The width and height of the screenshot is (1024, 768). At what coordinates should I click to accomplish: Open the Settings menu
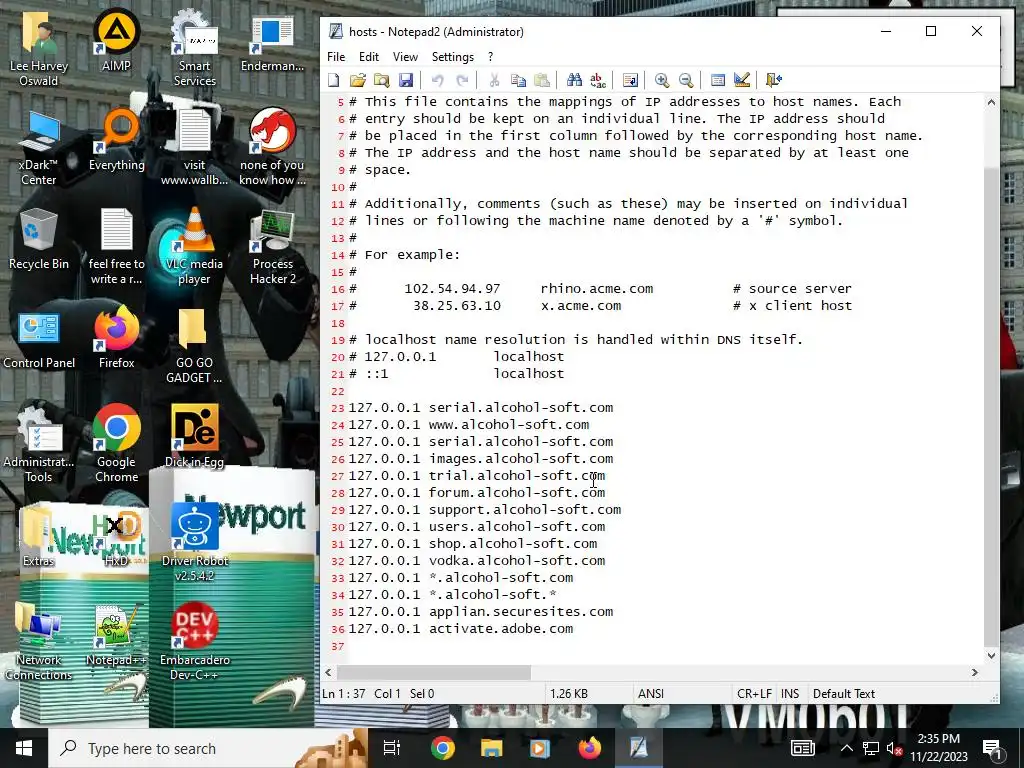(x=453, y=57)
